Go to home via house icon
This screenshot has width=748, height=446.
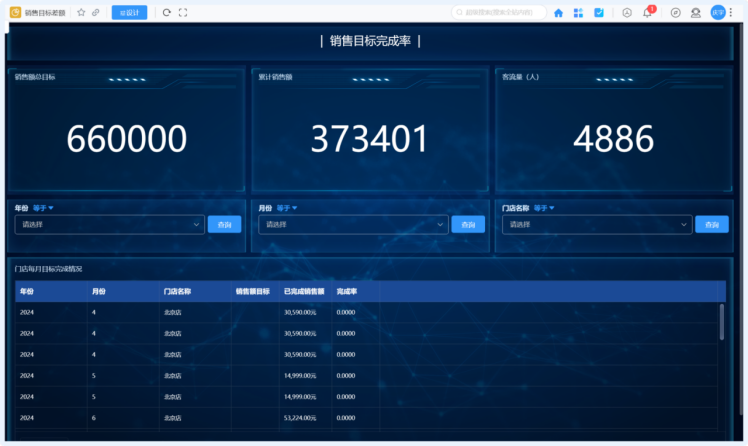[558, 13]
